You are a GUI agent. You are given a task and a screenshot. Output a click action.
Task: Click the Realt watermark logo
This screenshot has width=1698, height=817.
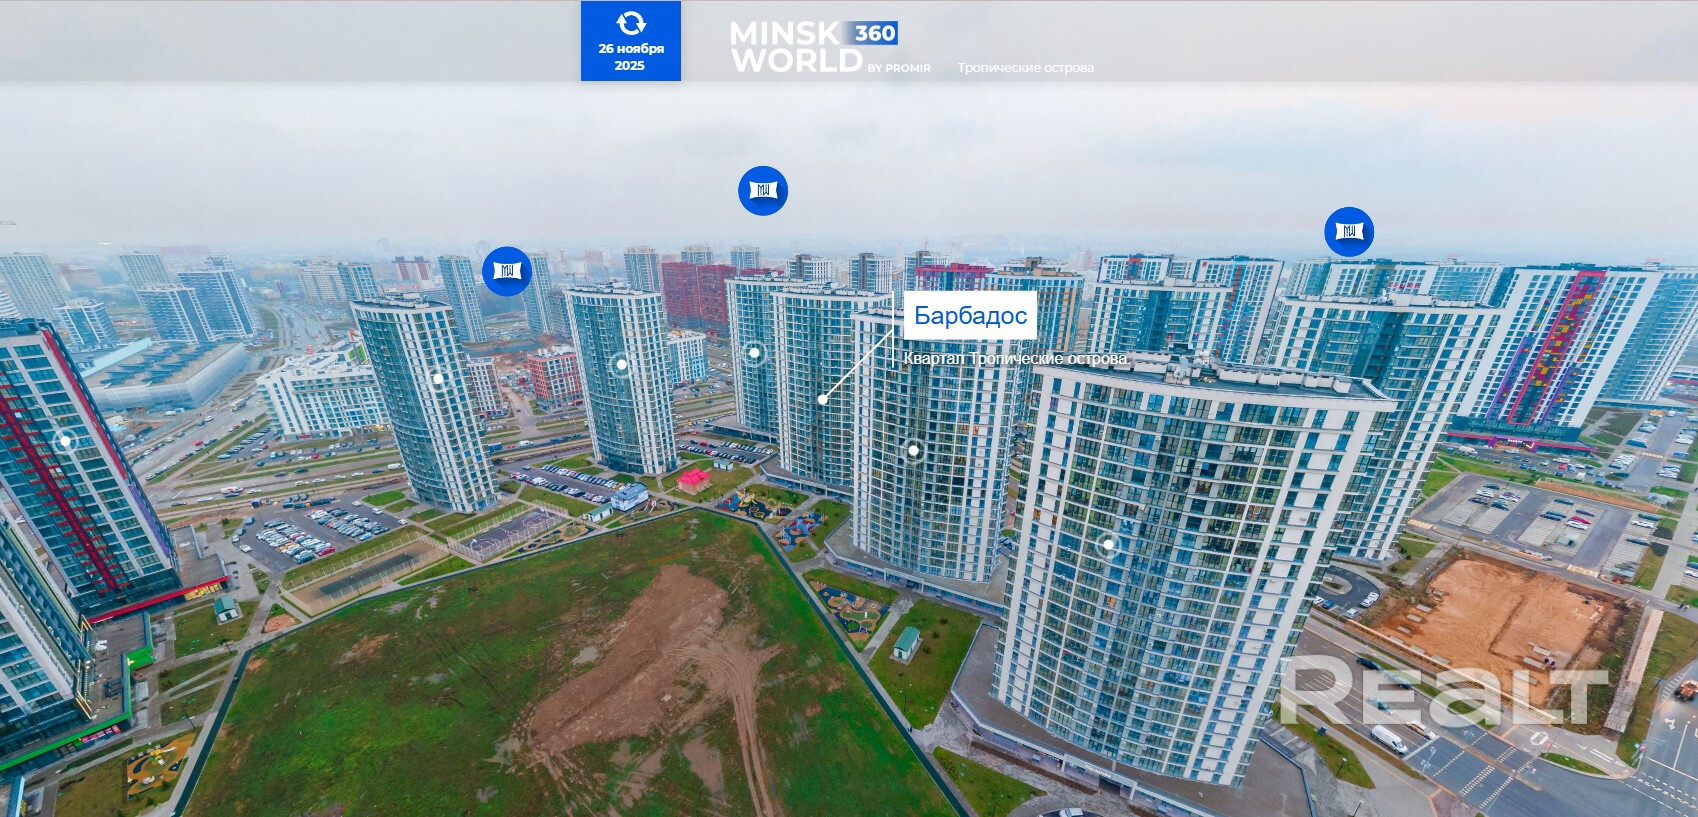tap(1444, 692)
